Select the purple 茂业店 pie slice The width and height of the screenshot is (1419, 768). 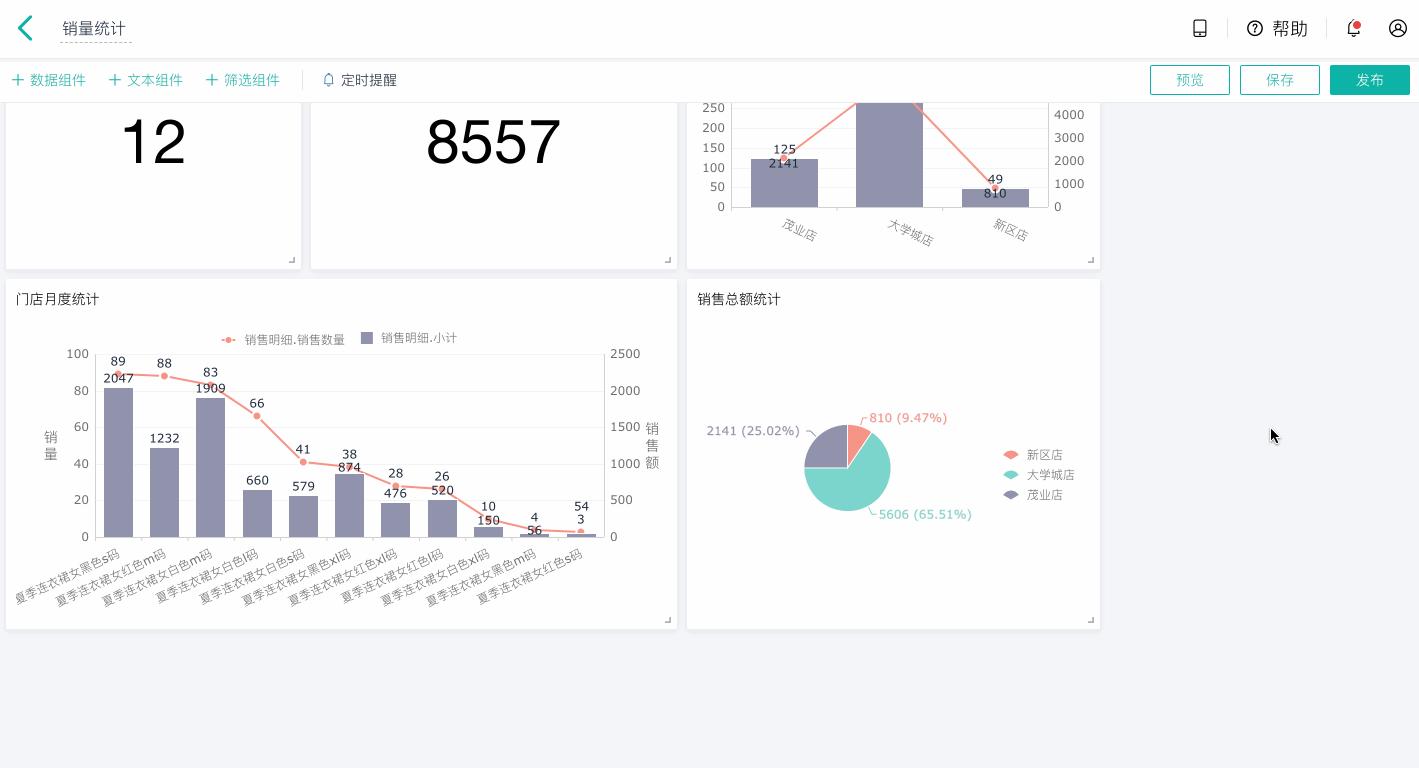pyautogui.click(x=827, y=449)
